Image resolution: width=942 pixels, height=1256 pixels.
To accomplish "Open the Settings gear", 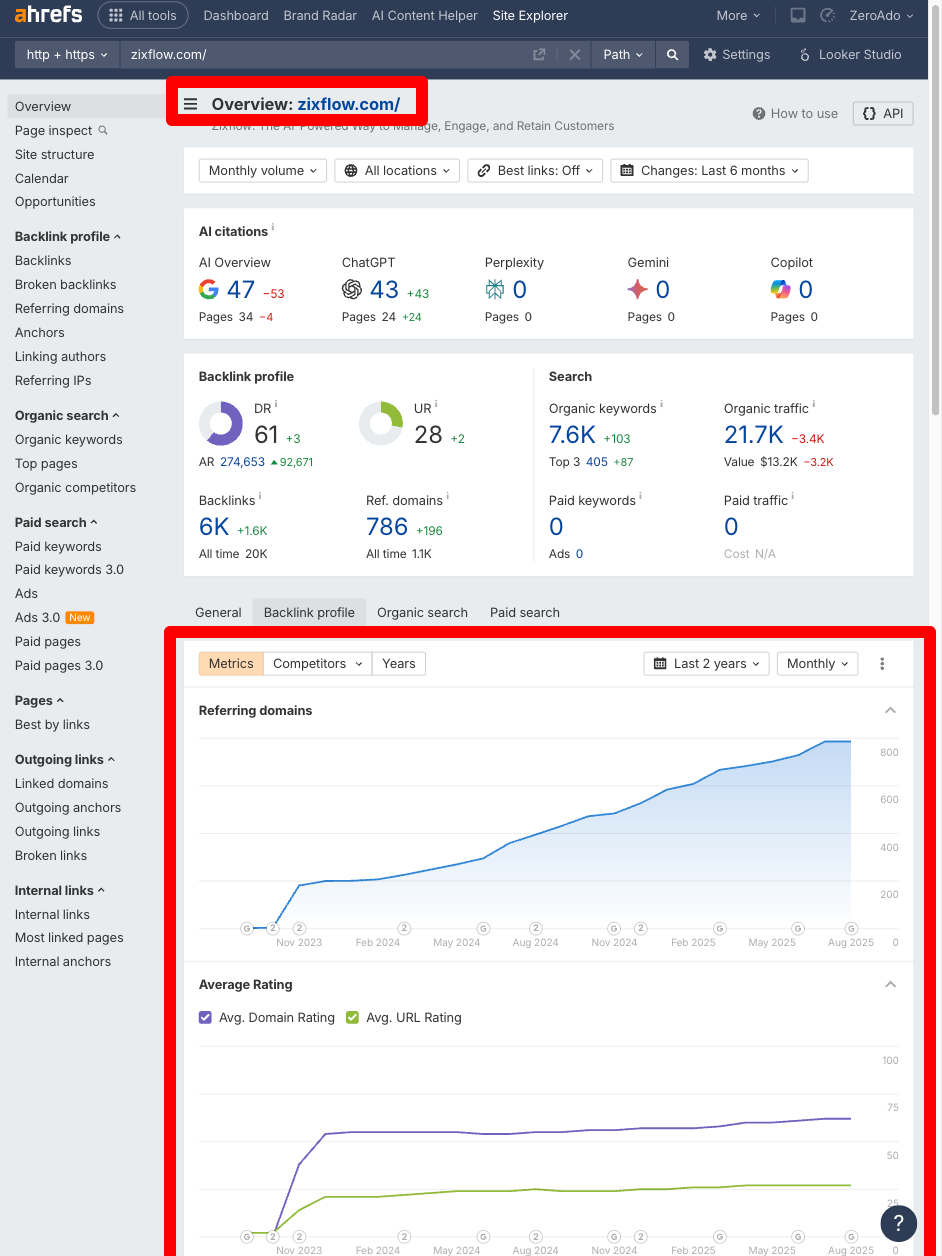I will pos(710,54).
